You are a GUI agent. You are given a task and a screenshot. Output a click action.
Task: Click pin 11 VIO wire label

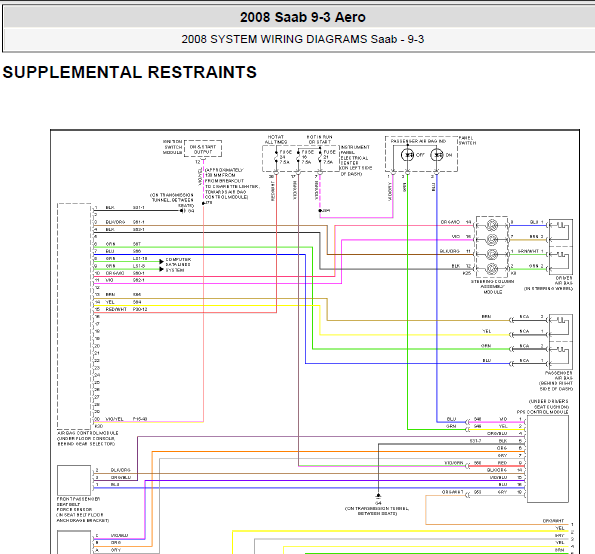(x=109, y=280)
